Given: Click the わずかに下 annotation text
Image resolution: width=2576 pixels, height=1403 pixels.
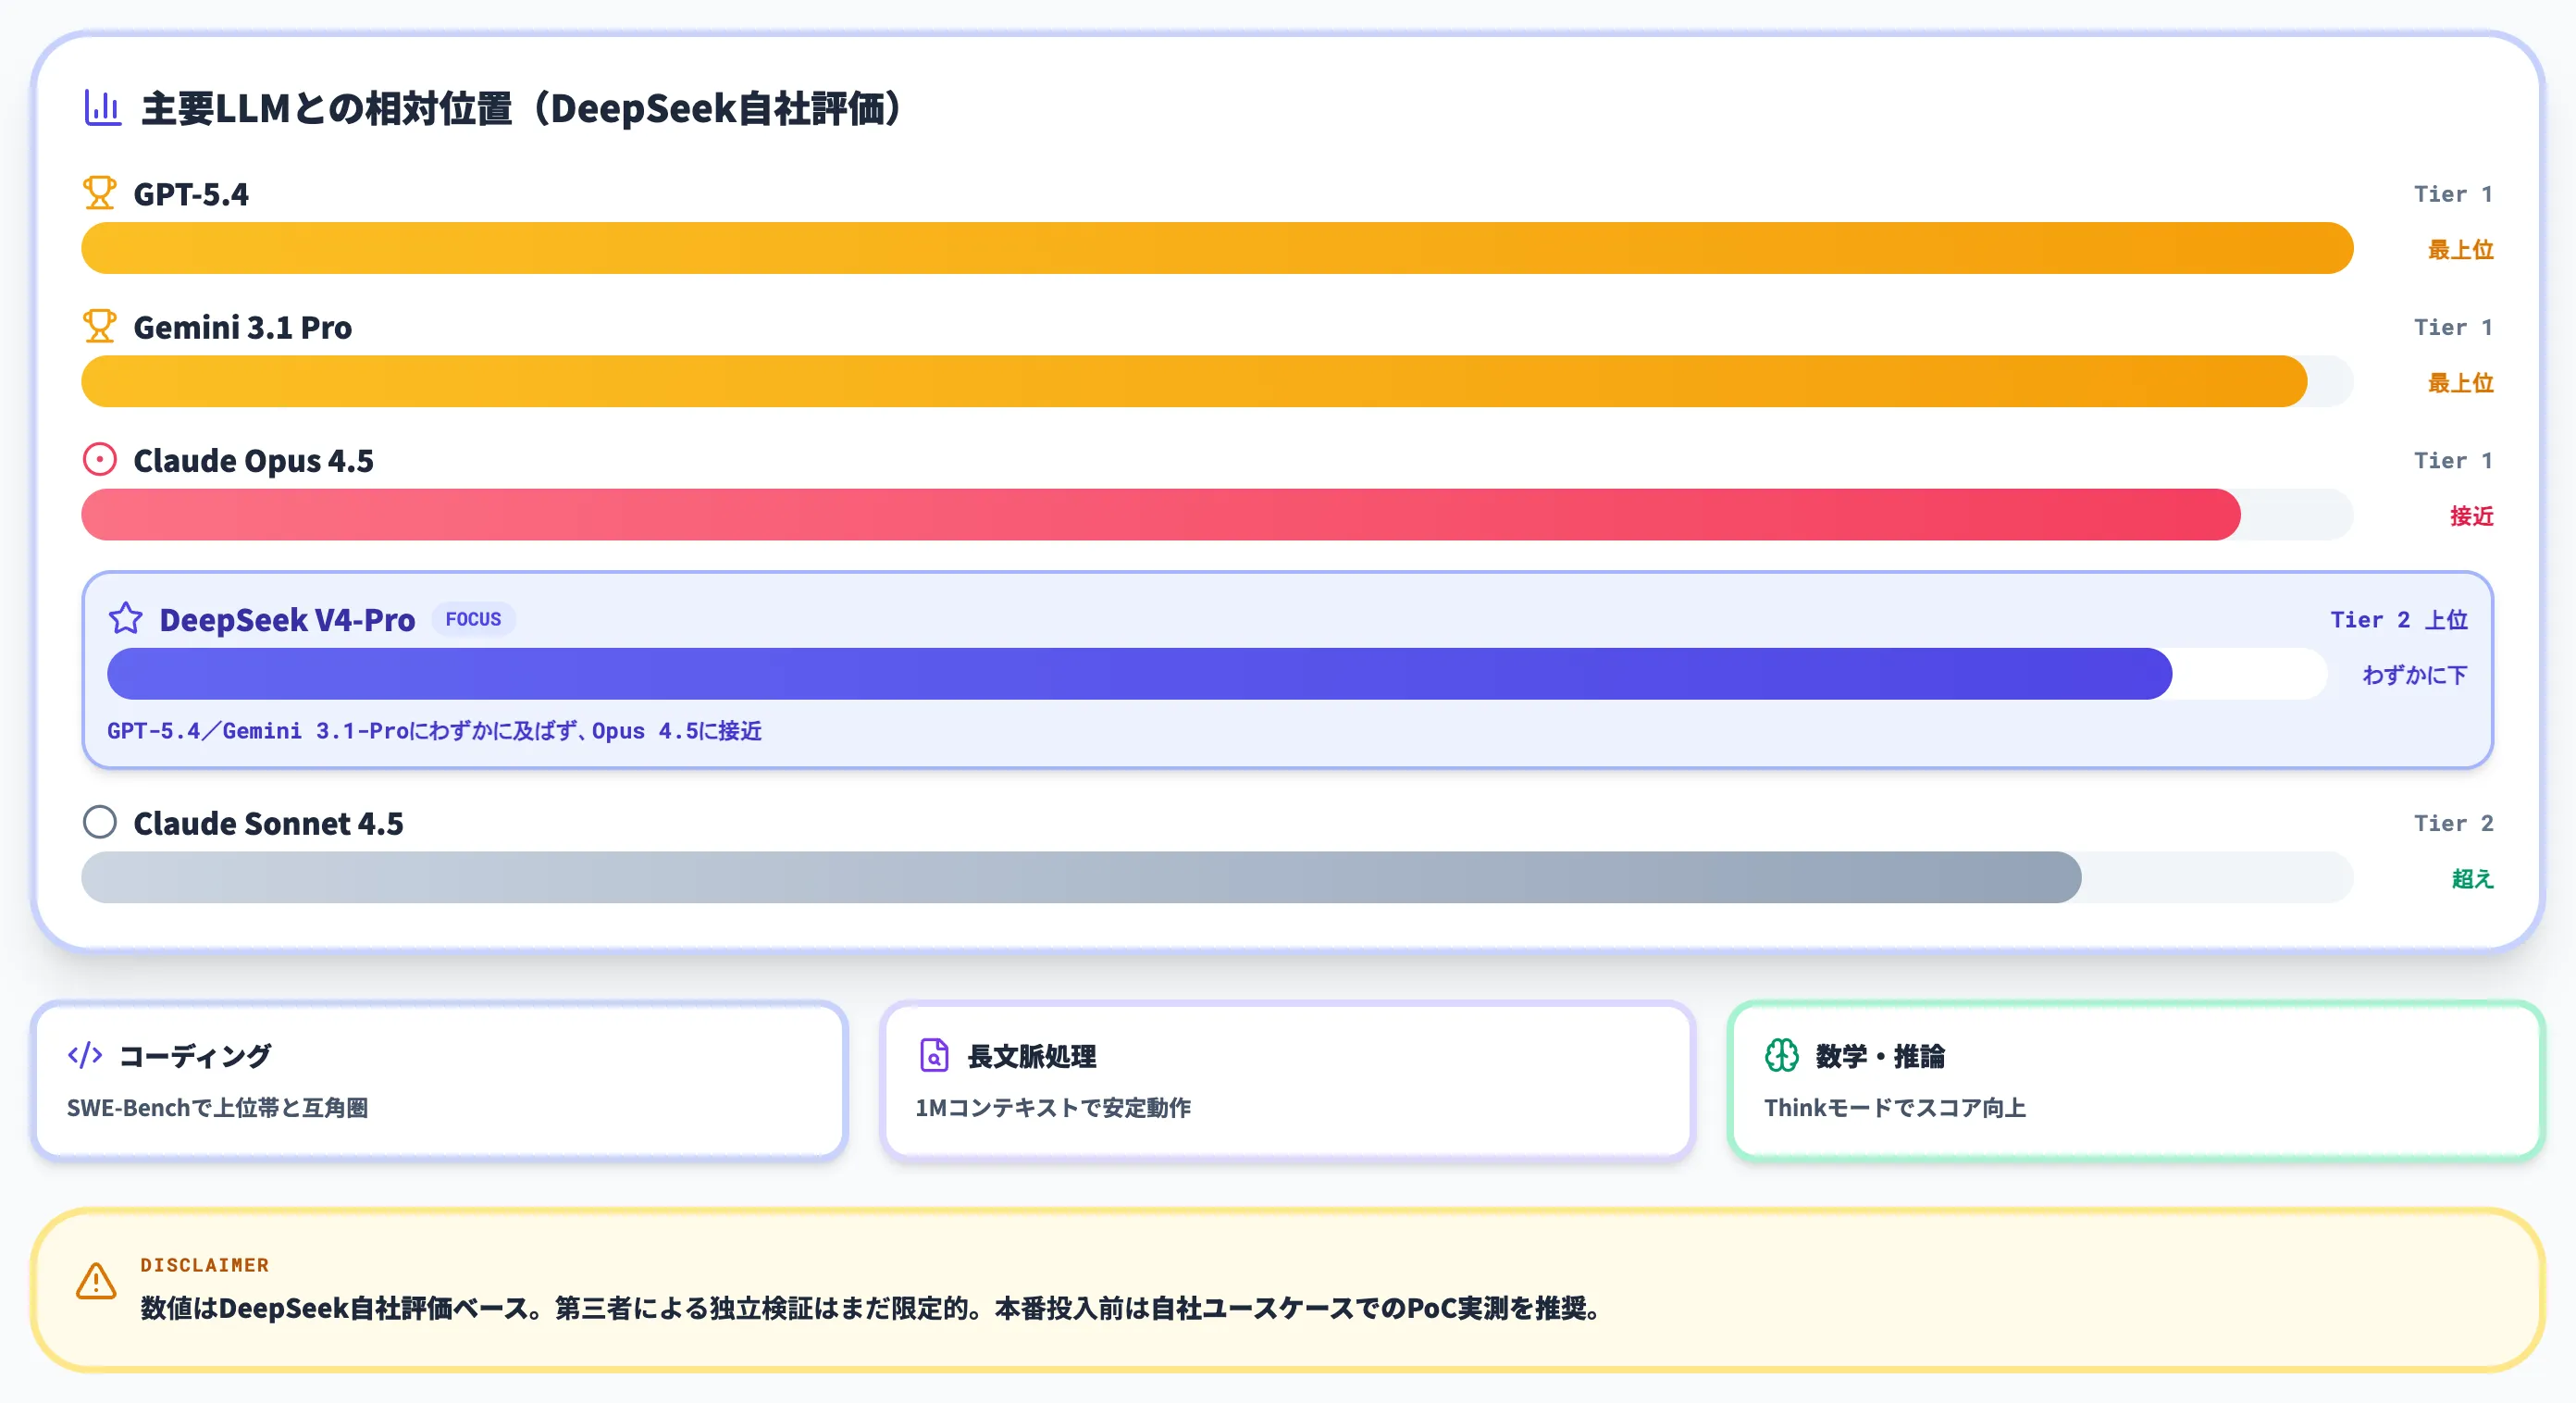Looking at the screenshot, I should point(2413,673).
